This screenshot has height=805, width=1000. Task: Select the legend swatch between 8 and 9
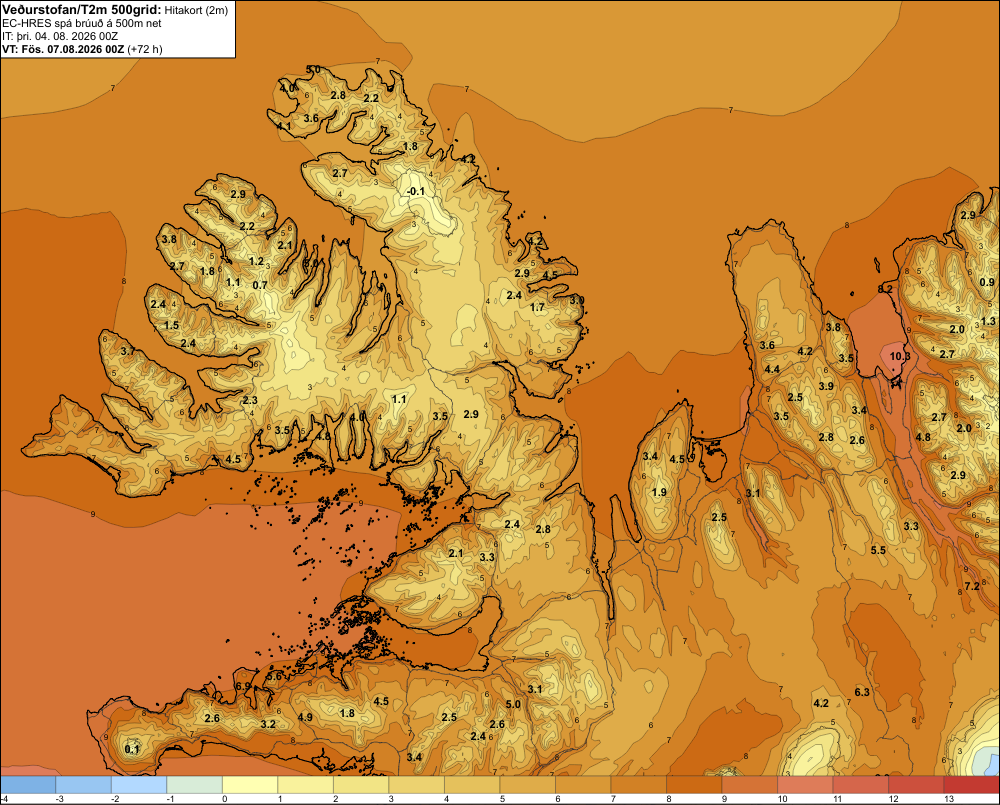pyautogui.click(x=694, y=785)
